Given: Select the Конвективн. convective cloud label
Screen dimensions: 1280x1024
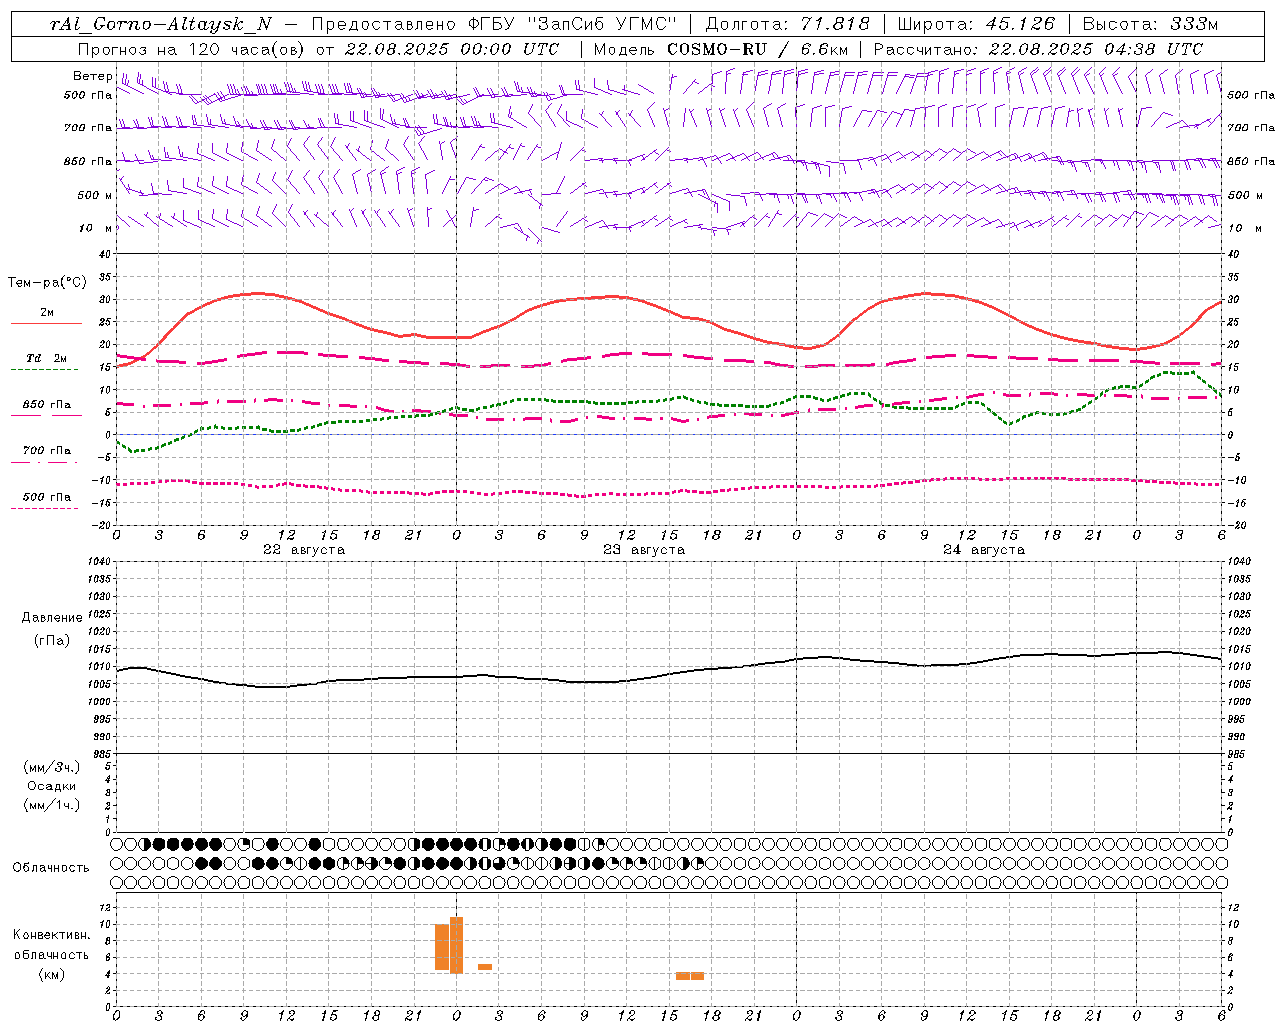Looking at the screenshot, I should (51, 935).
